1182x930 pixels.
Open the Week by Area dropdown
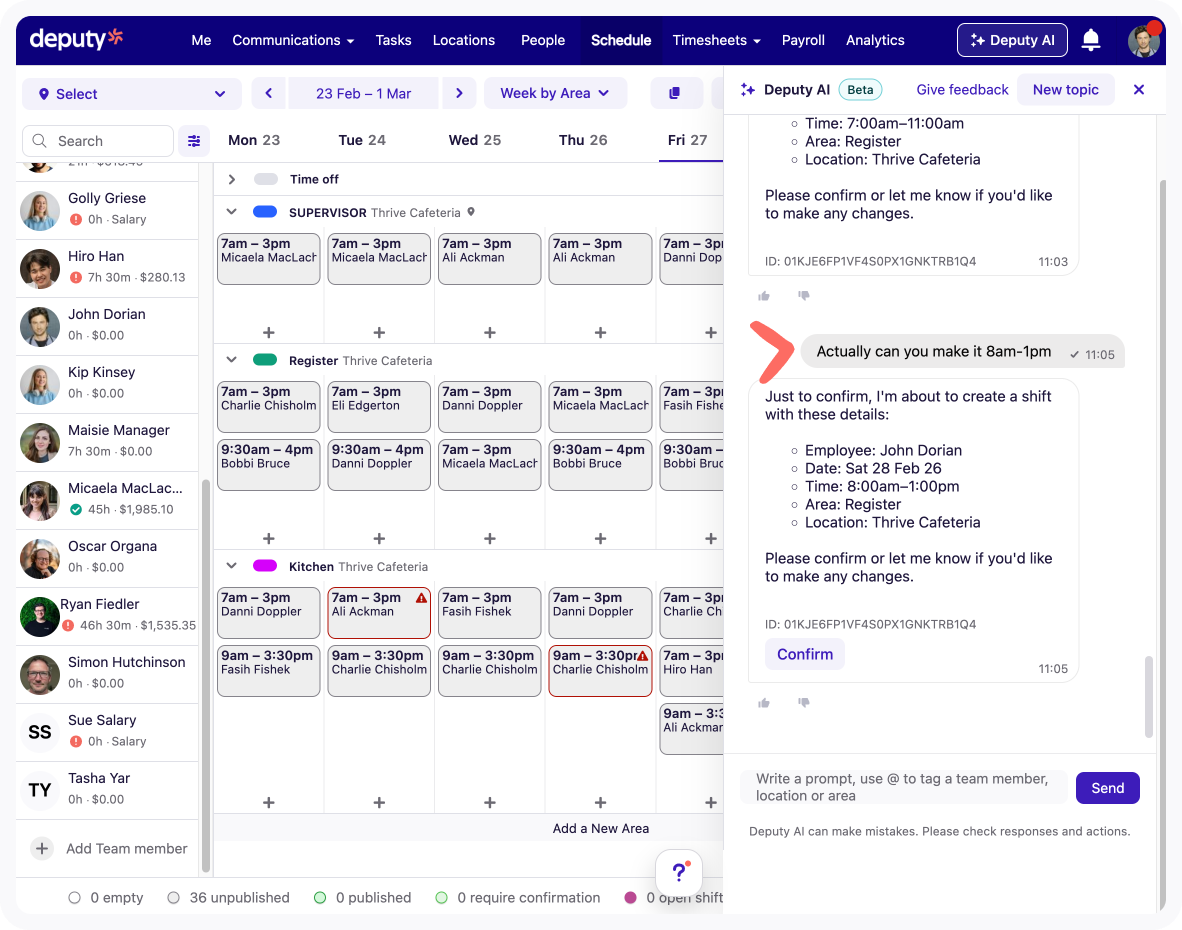555,93
